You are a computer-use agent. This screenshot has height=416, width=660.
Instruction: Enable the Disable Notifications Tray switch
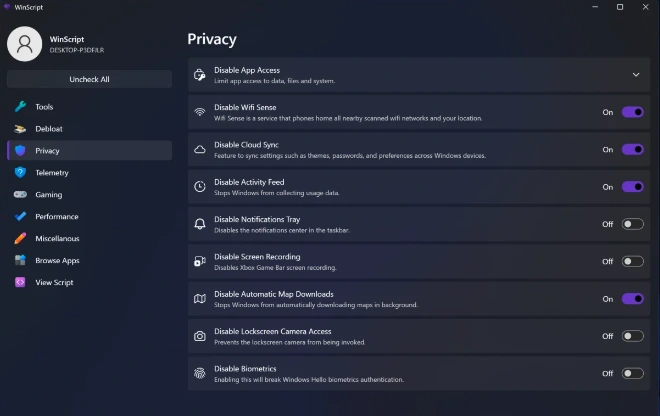pos(632,224)
